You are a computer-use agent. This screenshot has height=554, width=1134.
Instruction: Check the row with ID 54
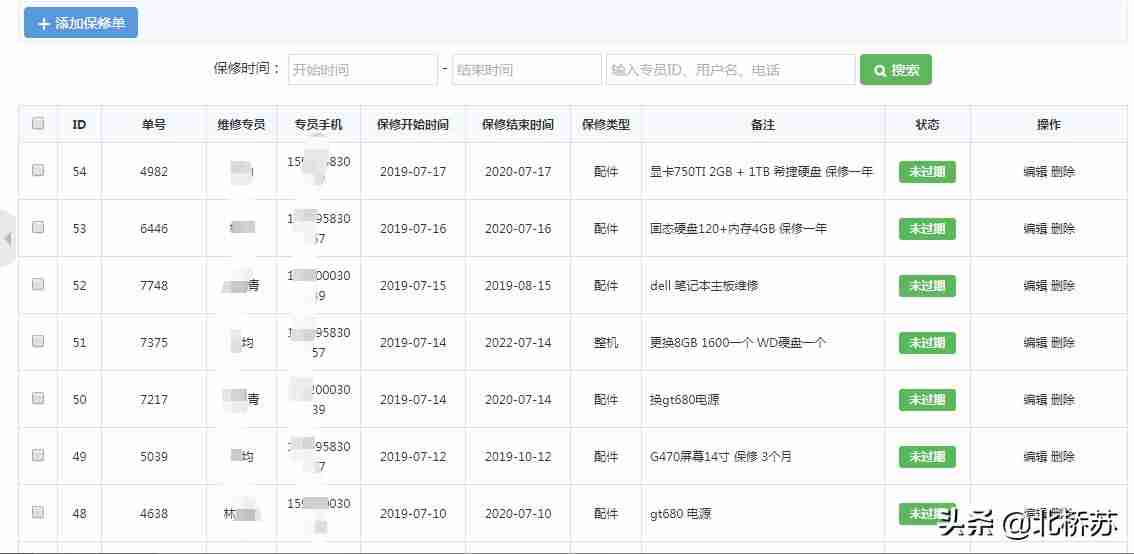(x=38, y=171)
